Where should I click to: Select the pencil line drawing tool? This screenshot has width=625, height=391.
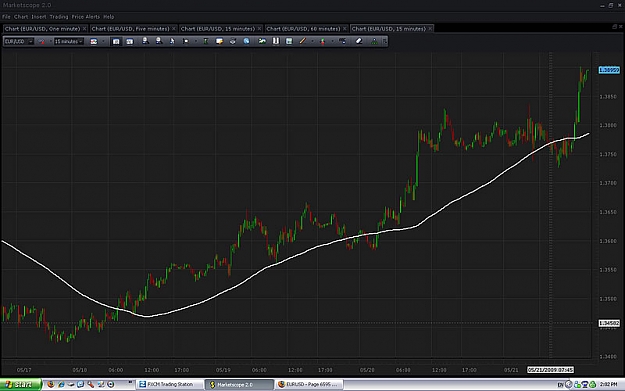coord(303,41)
